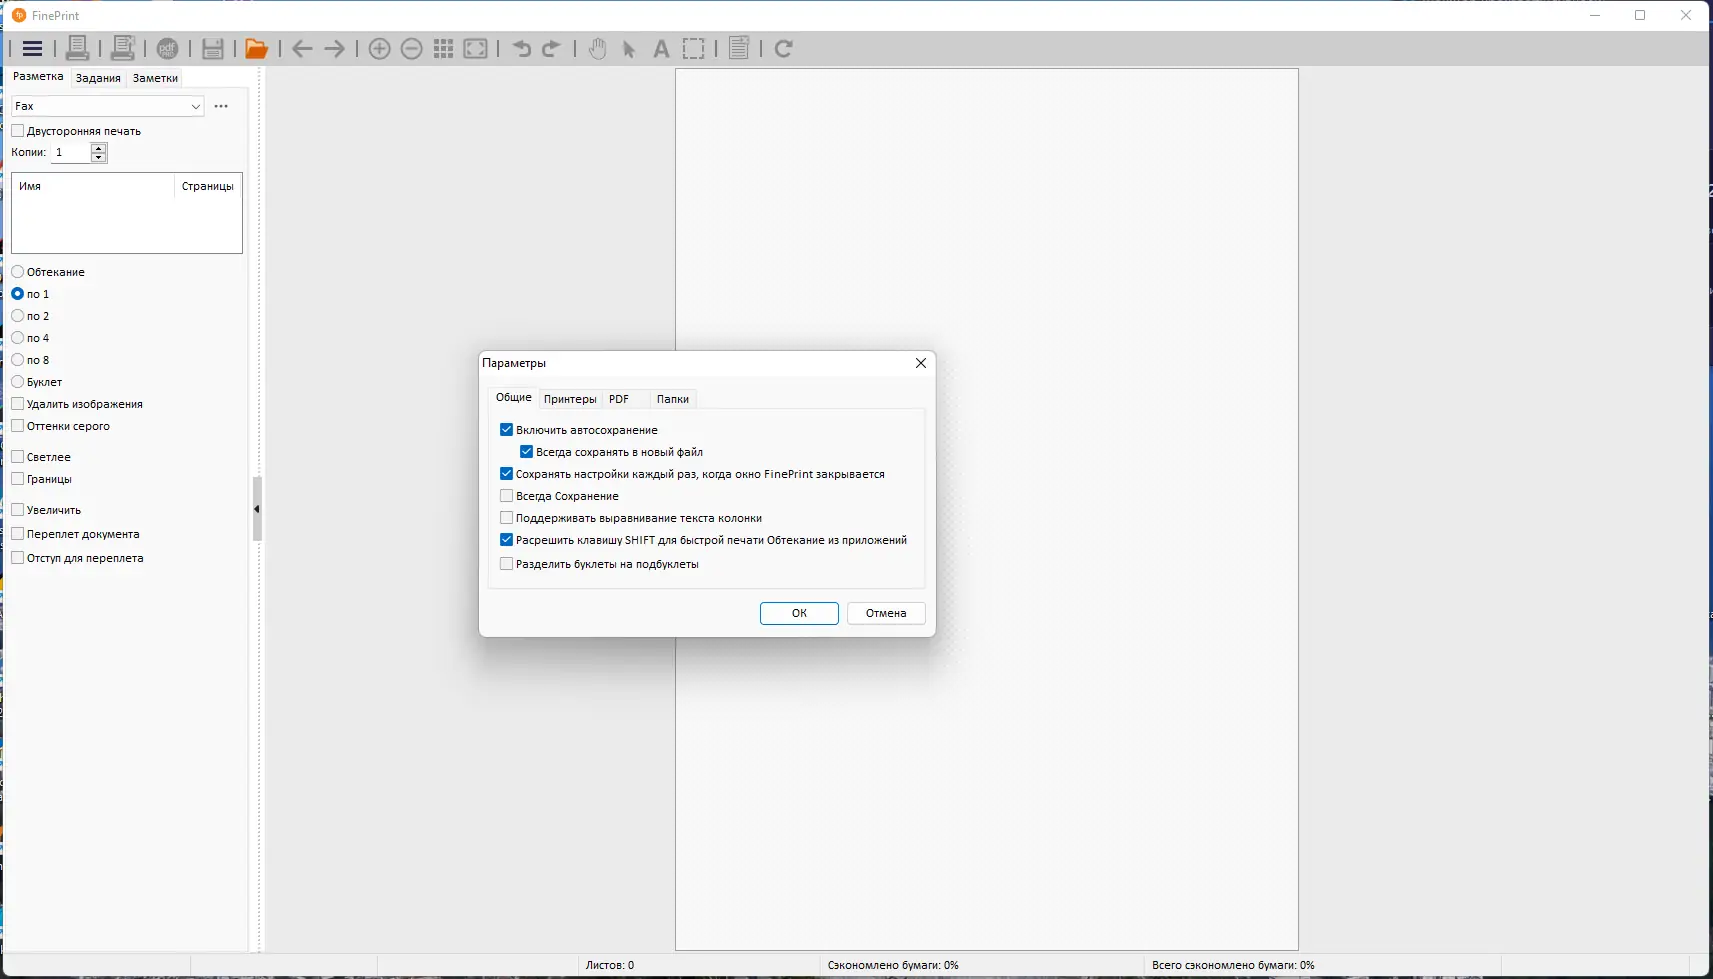Screen dimensions: 1713x979
Task: Check Отступ для переплета option
Action: point(18,558)
